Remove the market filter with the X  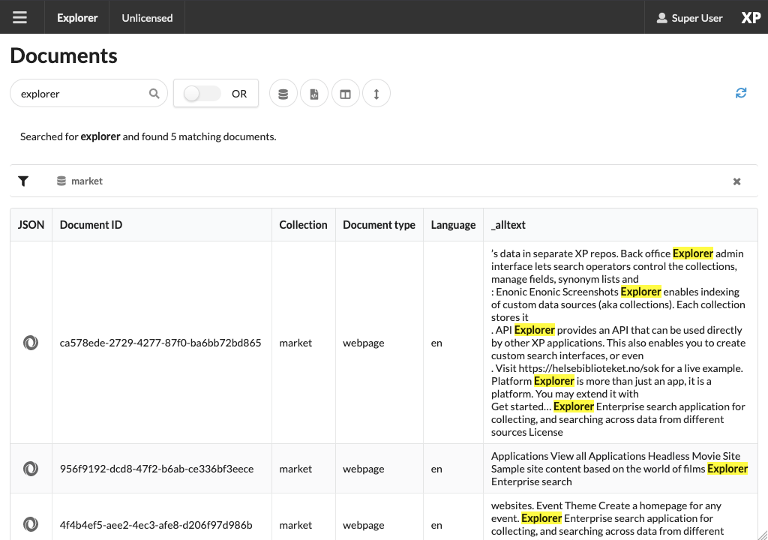pyautogui.click(x=737, y=182)
